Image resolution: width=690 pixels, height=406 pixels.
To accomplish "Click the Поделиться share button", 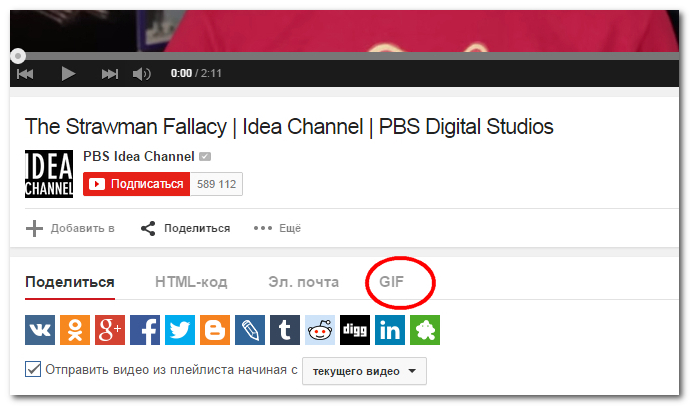I will [185, 228].
